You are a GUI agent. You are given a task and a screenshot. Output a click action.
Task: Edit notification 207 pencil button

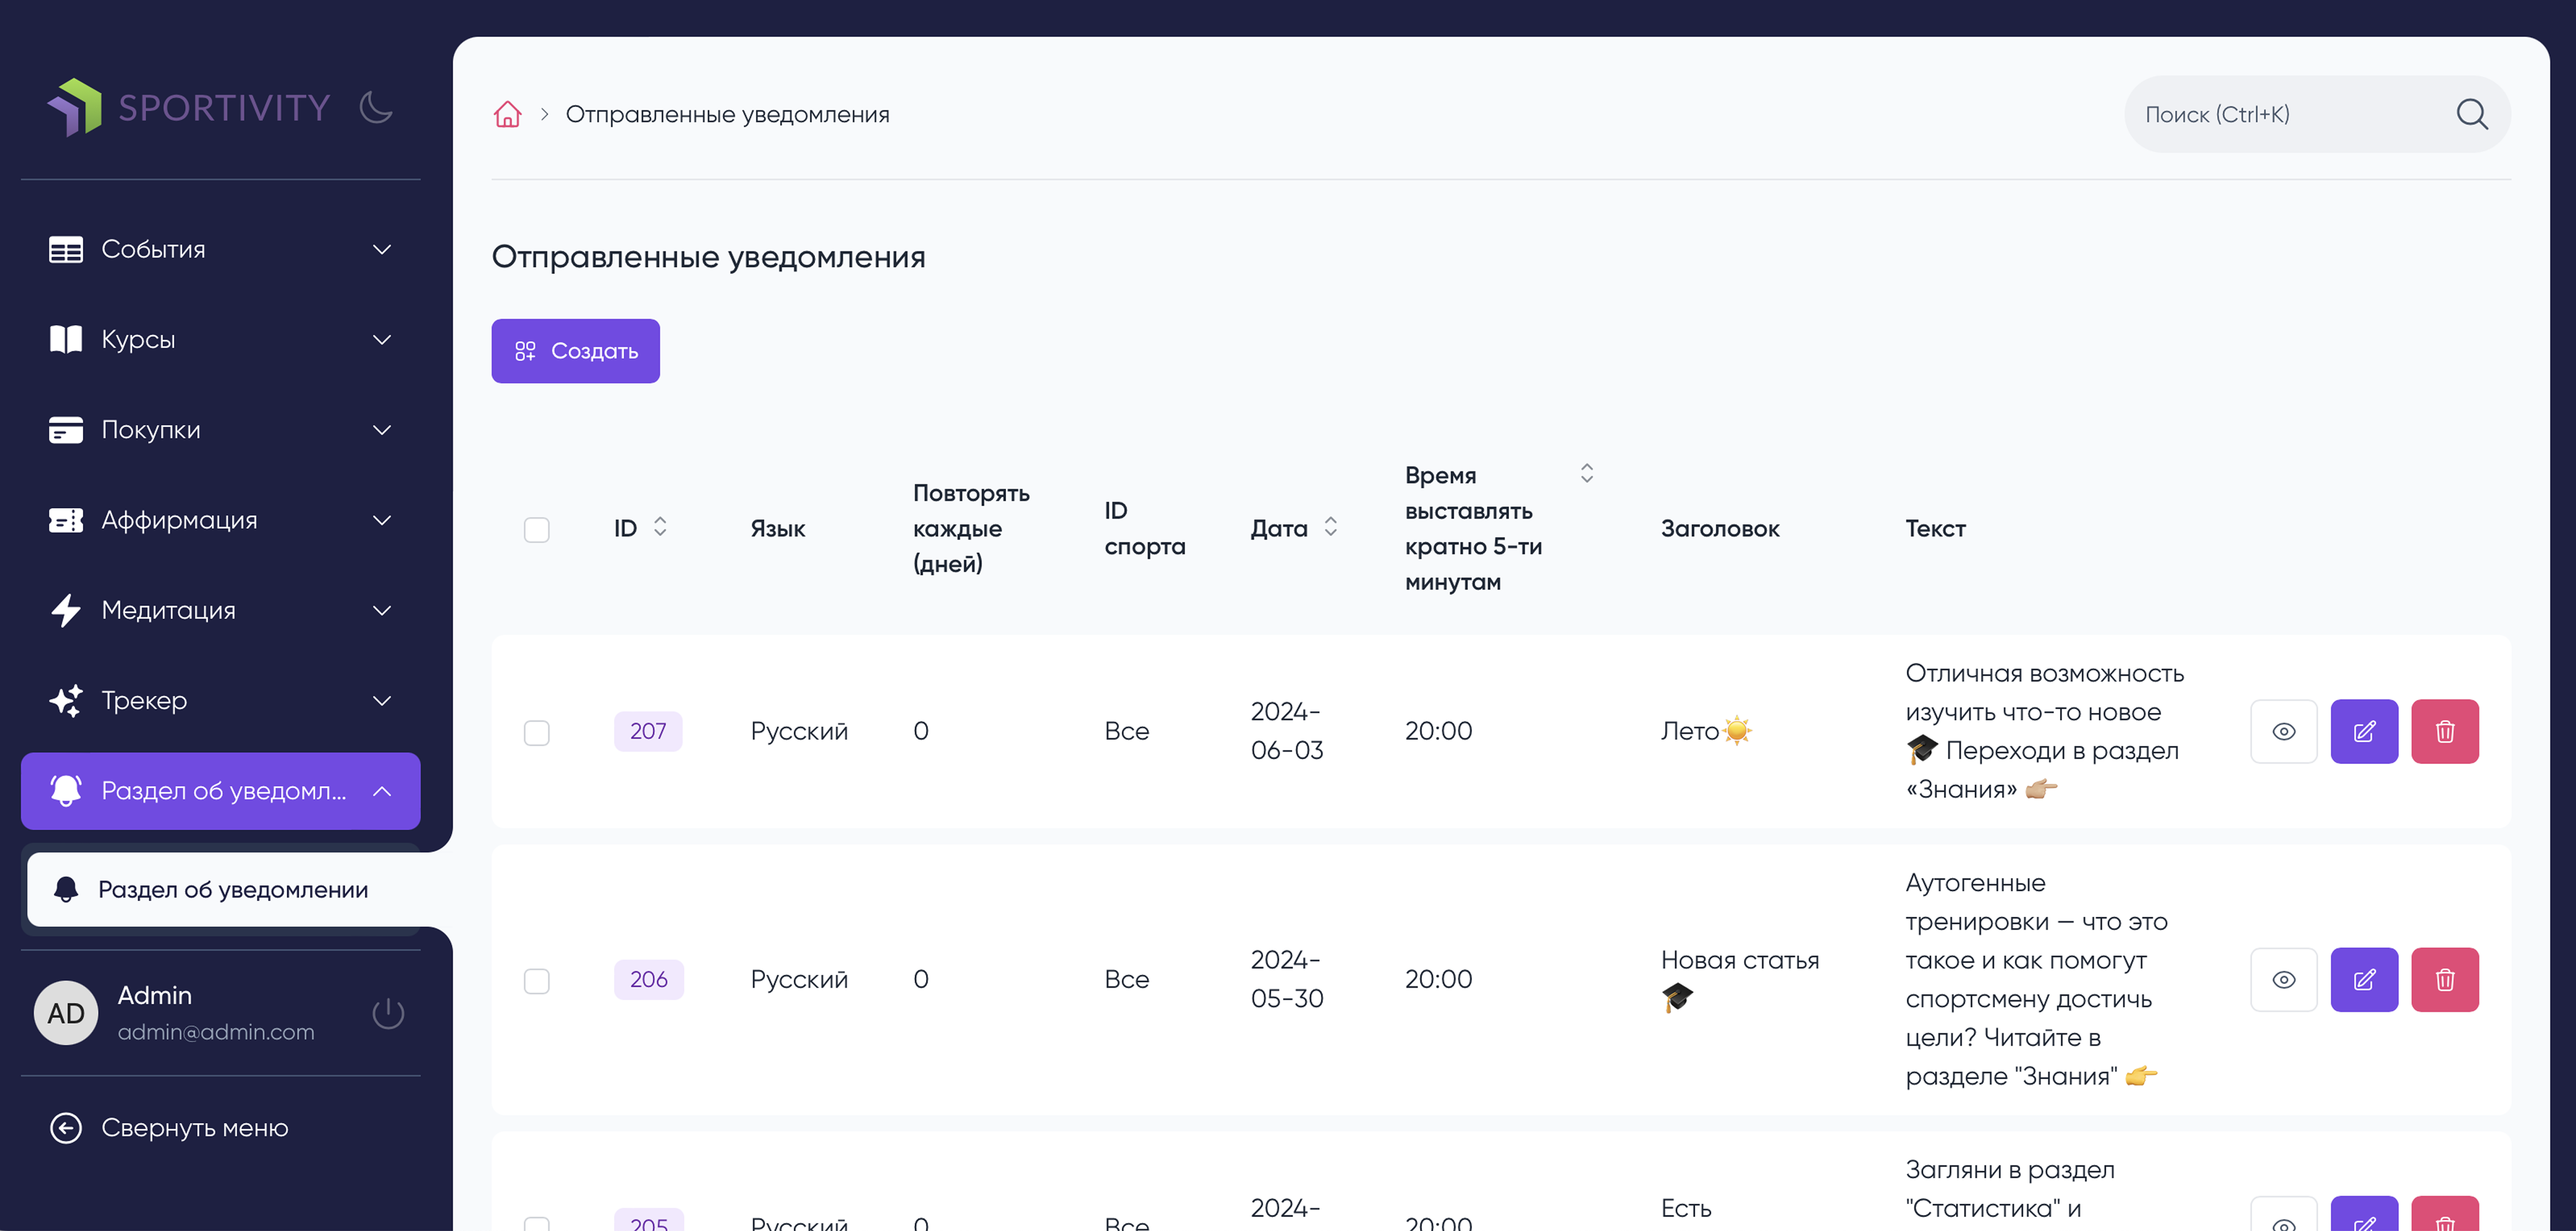2364,731
